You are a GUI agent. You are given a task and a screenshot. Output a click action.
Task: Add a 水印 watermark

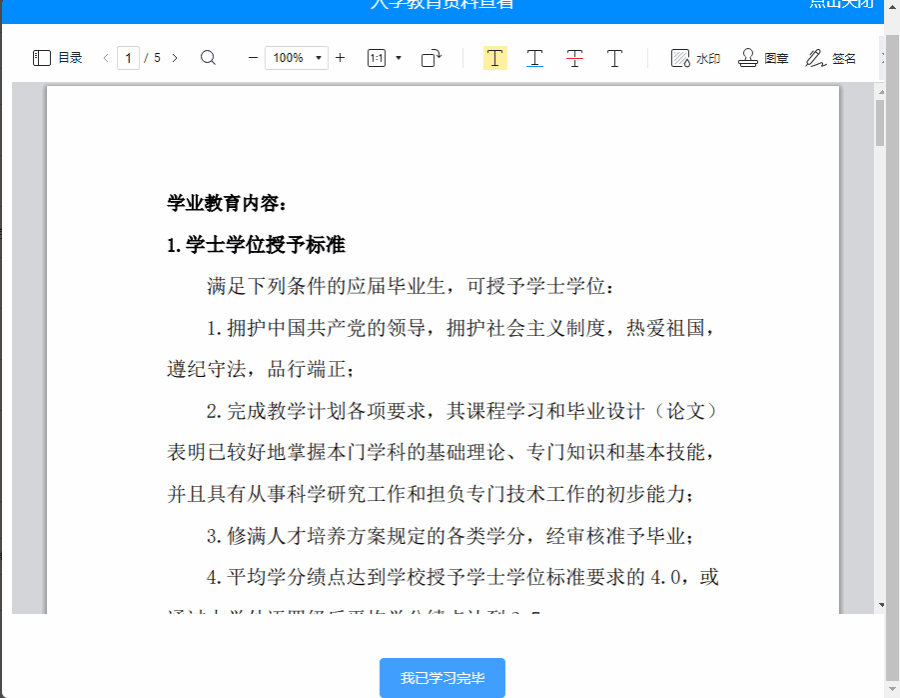tap(695, 58)
